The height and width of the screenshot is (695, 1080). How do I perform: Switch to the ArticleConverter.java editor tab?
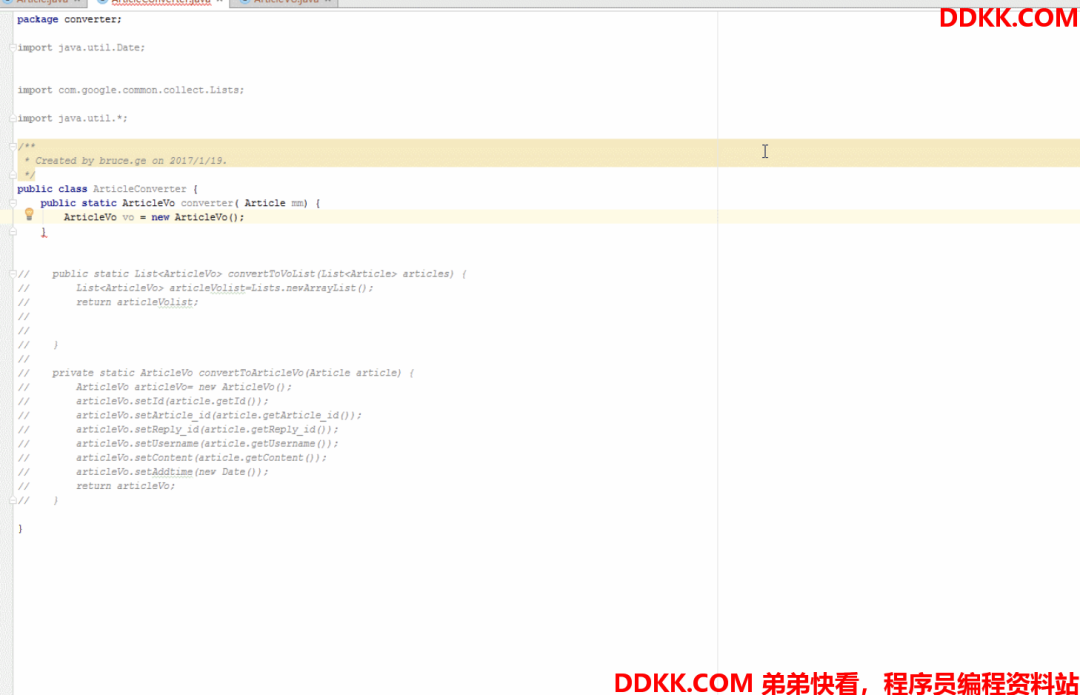click(160, 2)
